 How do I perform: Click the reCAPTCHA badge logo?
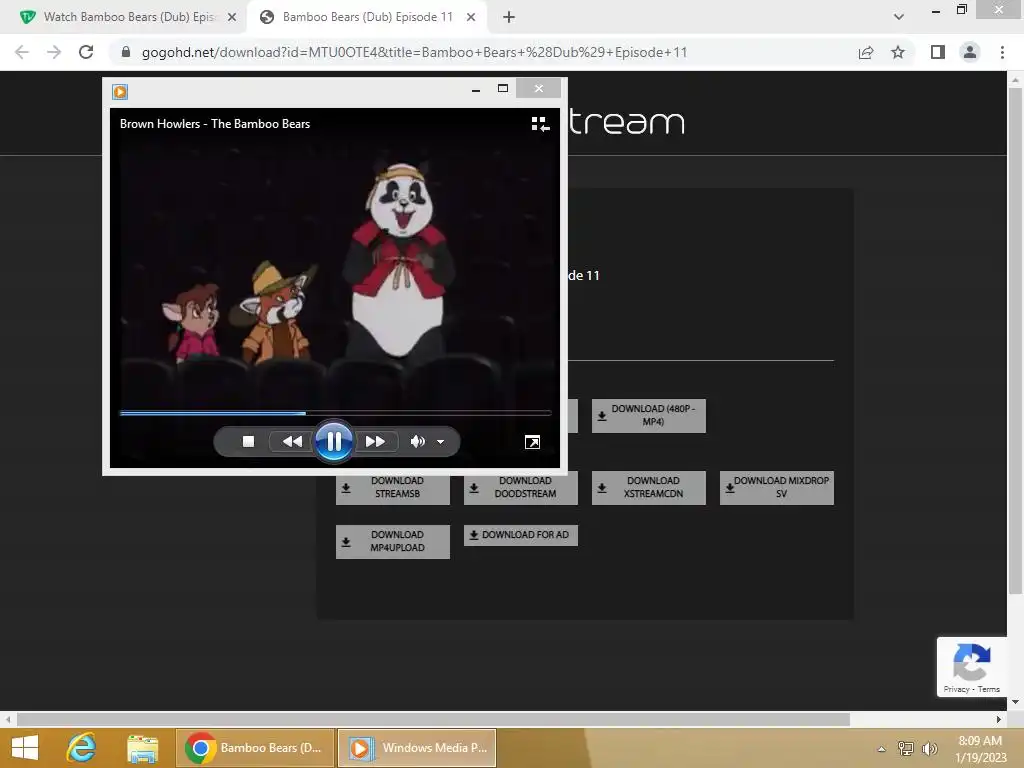pyautogui.click(x=972, y=662)
